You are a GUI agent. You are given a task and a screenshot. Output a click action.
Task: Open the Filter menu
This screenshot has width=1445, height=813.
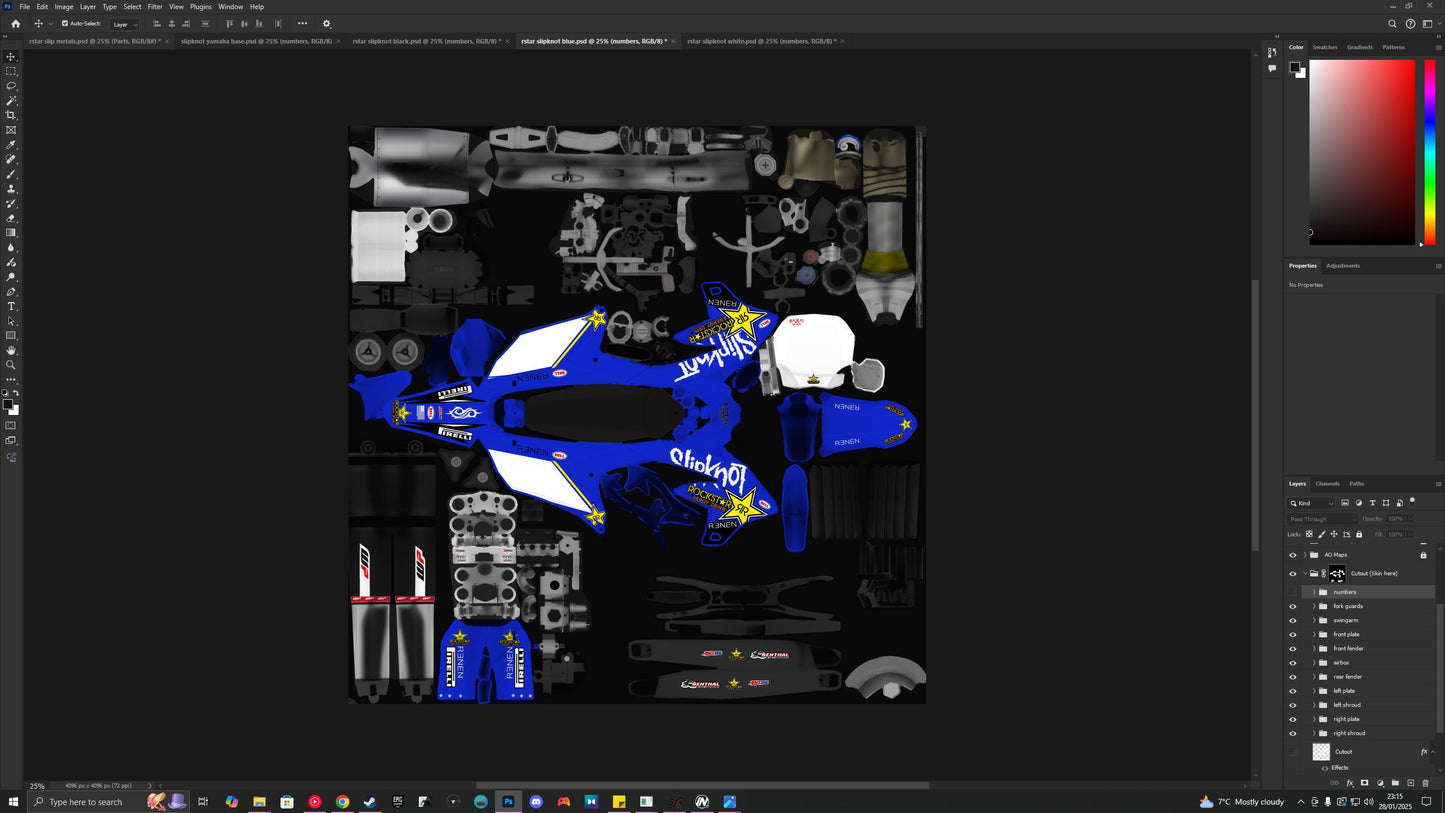155,6
